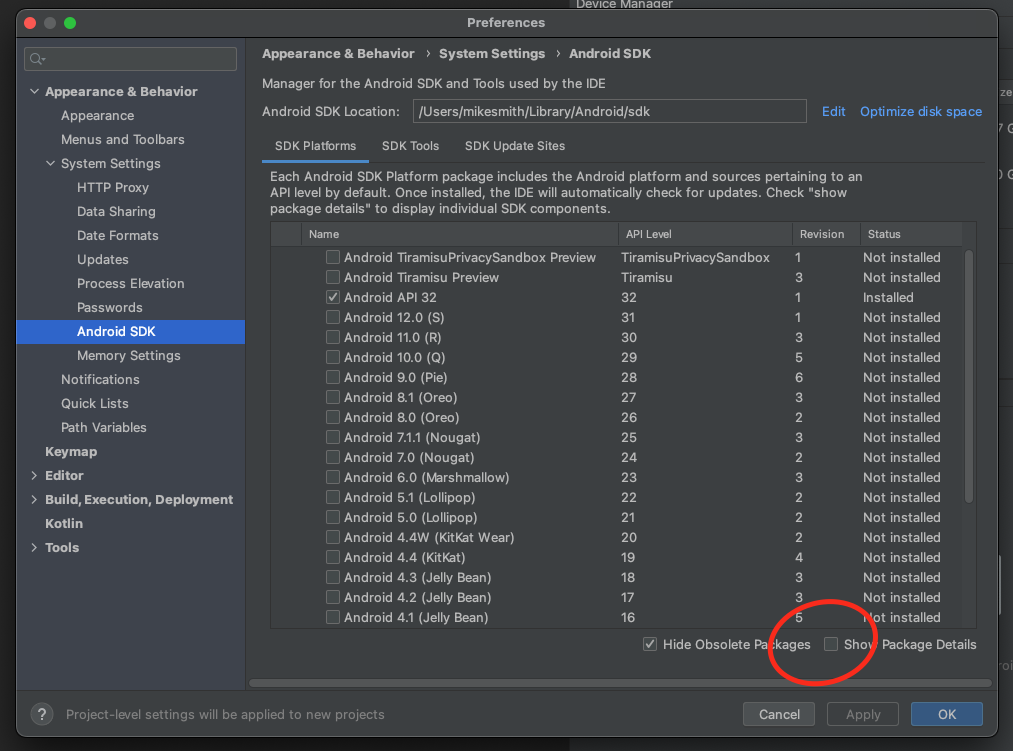
Task: Click the Appearance & Behavior breadcrumb
Action: point(339,54)
